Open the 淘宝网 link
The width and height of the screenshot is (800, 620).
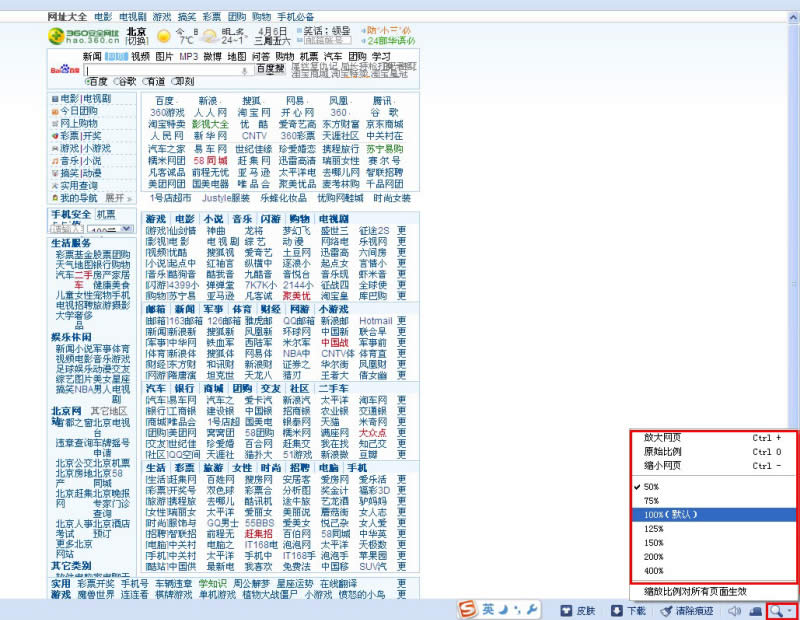pos(254,113)
